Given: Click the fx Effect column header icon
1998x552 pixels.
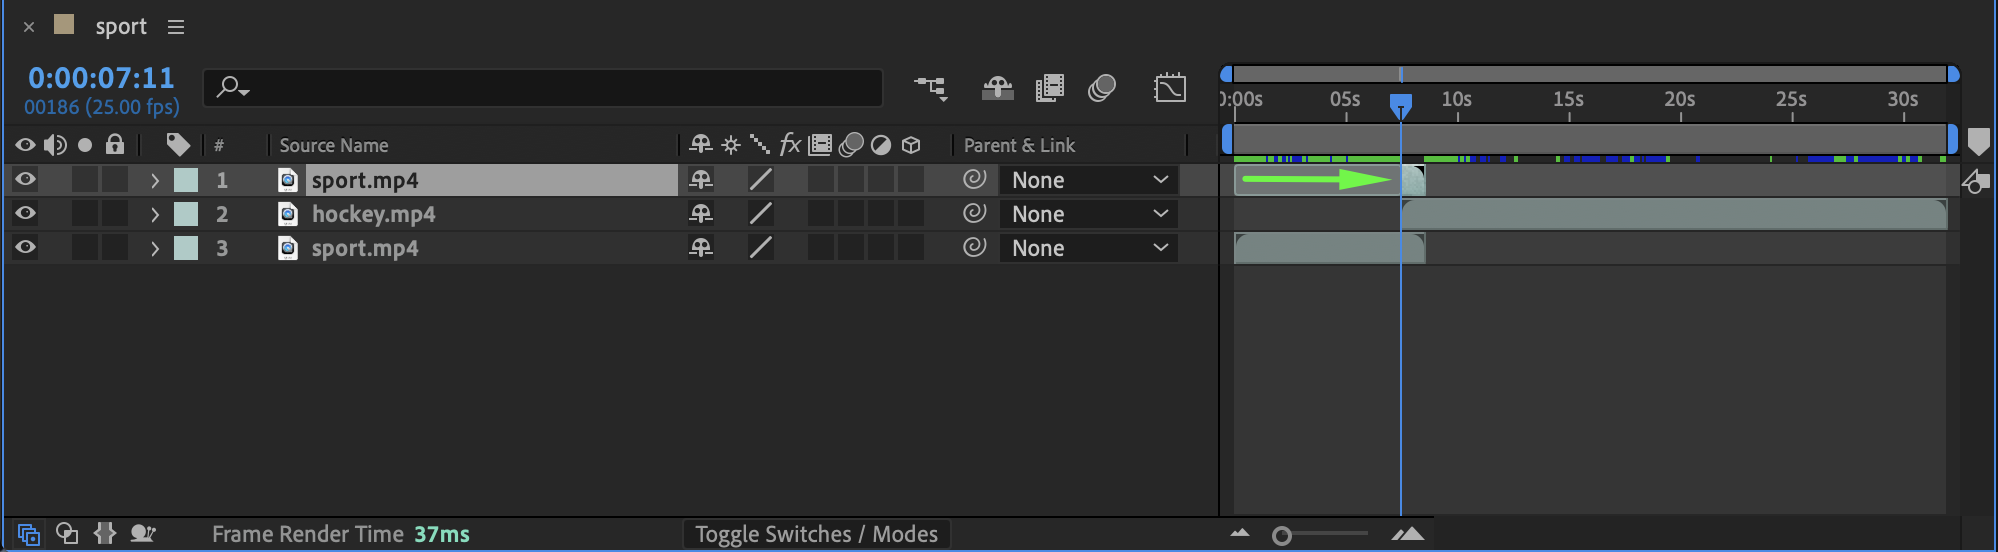Looking at the screenshot, I should click(x=790, y=145).
